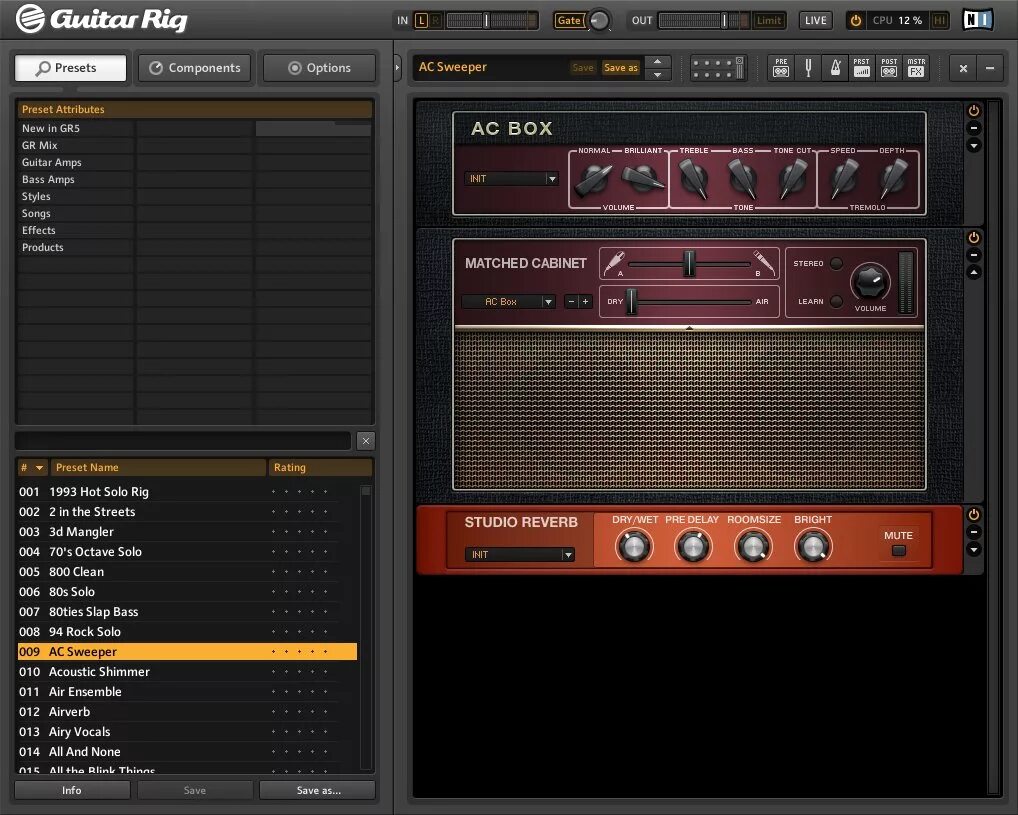This screenshot has height=815, width=1018.
Task: Click the Native Instruments logo
Action: click(976, 17)
